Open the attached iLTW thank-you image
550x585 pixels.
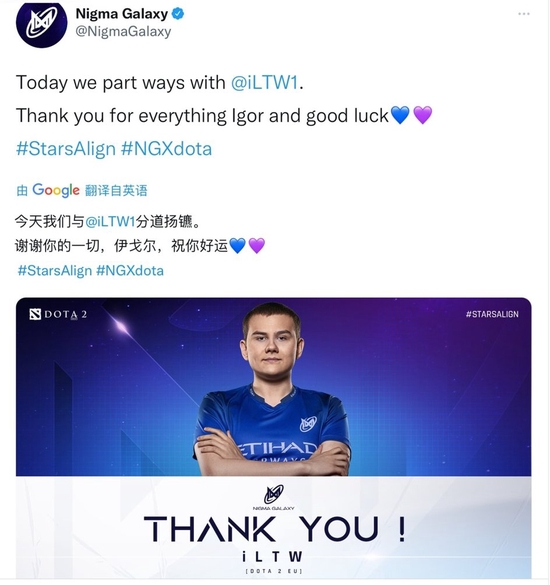tap(274, 438)
